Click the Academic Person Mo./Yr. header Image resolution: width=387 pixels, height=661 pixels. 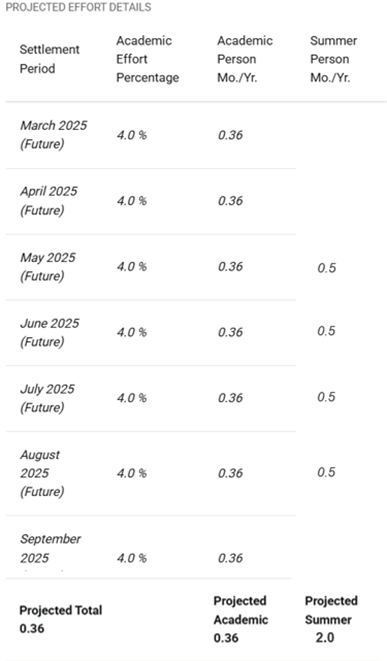(245, 59)
